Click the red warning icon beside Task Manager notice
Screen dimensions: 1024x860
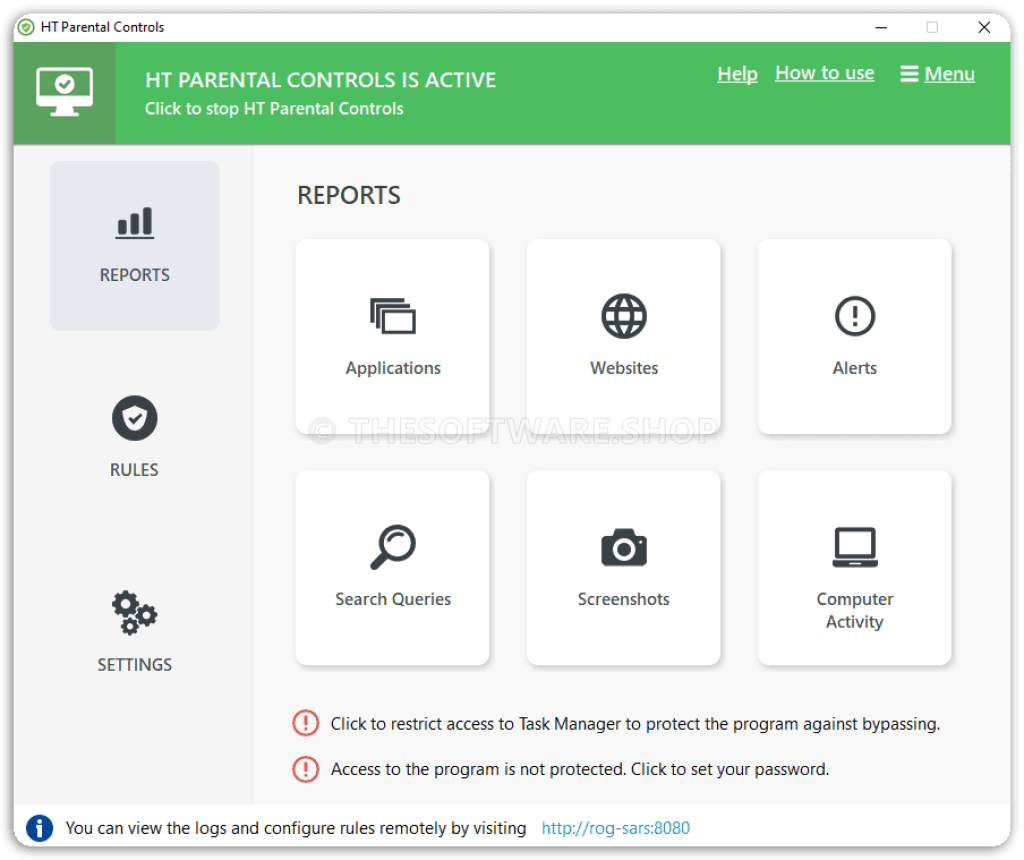click(x=305, y=723)
